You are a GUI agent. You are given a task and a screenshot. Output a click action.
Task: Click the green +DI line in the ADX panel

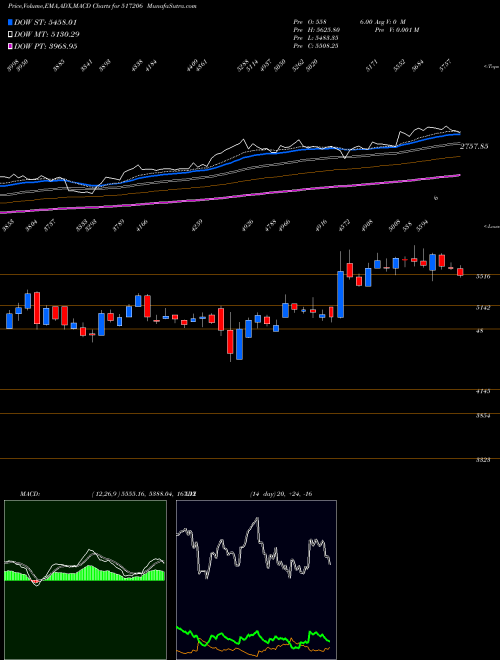tap(253, 638)
